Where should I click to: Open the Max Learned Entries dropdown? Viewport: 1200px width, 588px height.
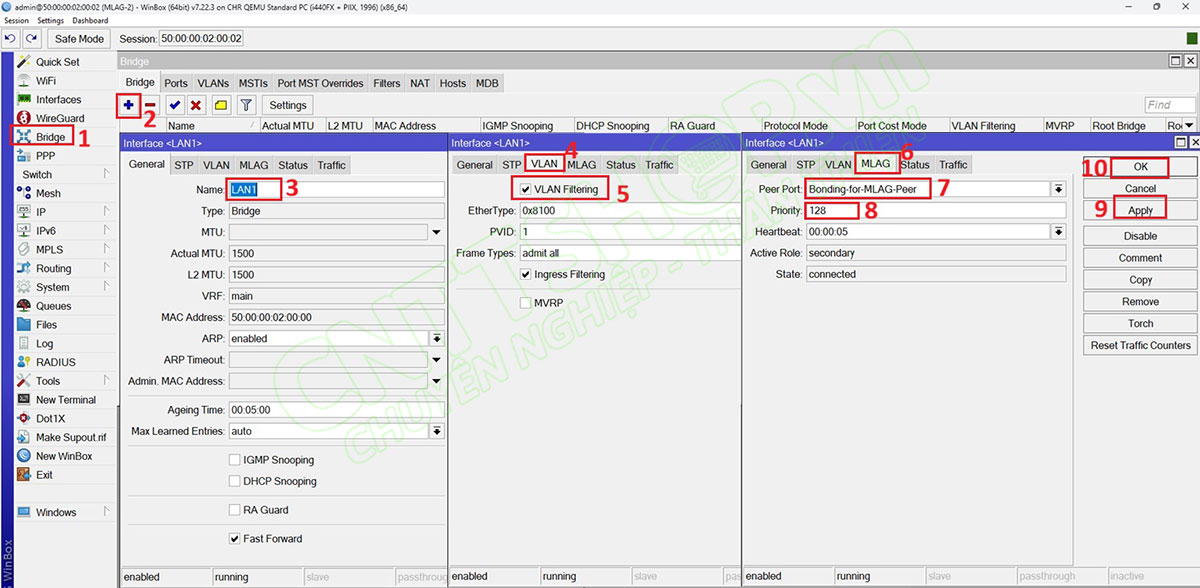[437, 431]
